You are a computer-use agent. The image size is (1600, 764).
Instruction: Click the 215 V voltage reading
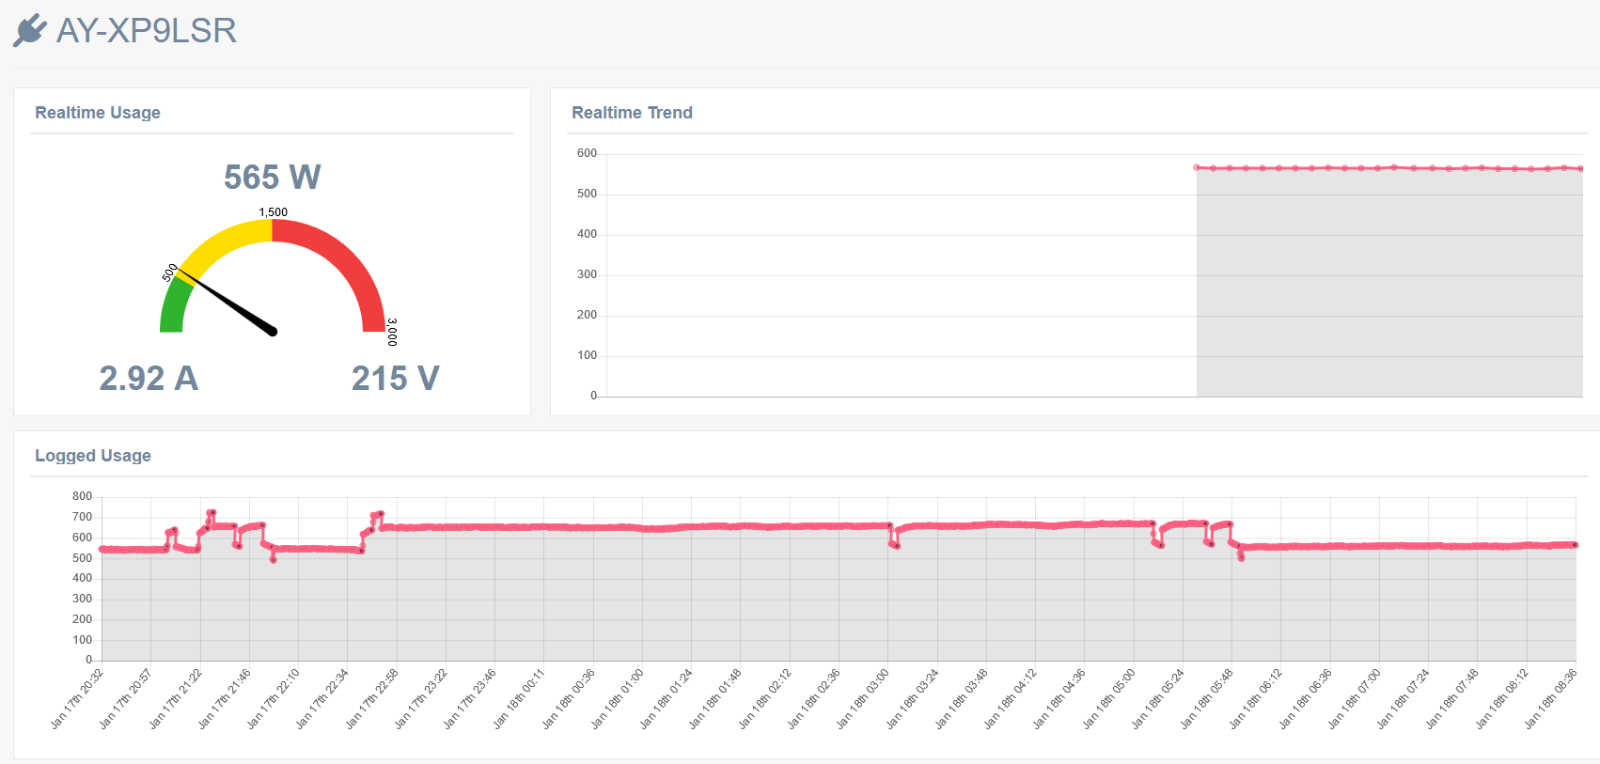point(395,378)
